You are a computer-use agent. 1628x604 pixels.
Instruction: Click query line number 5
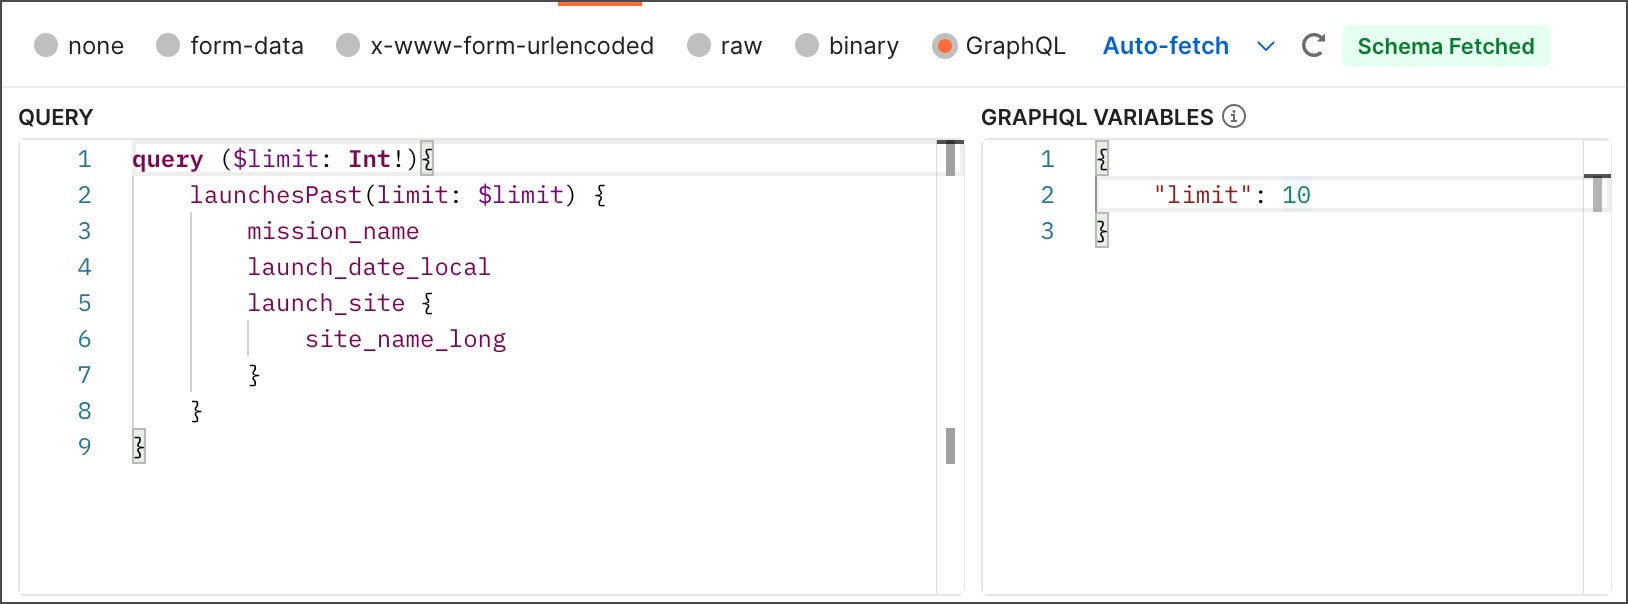coord(85,303)
